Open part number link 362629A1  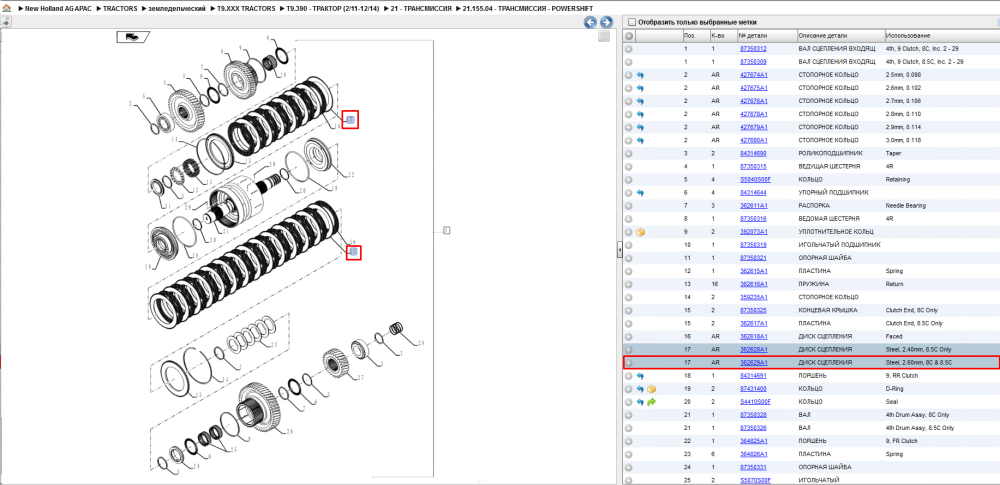click(x=754, y=362)
